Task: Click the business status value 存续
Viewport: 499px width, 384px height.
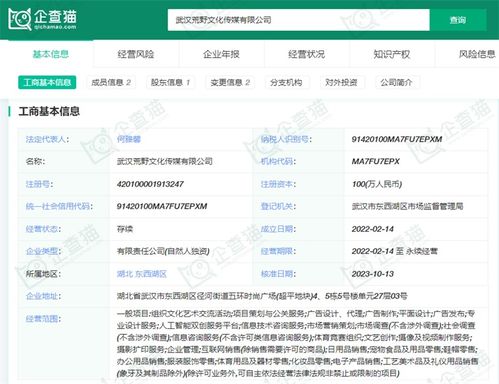Action: pos(125,229)
